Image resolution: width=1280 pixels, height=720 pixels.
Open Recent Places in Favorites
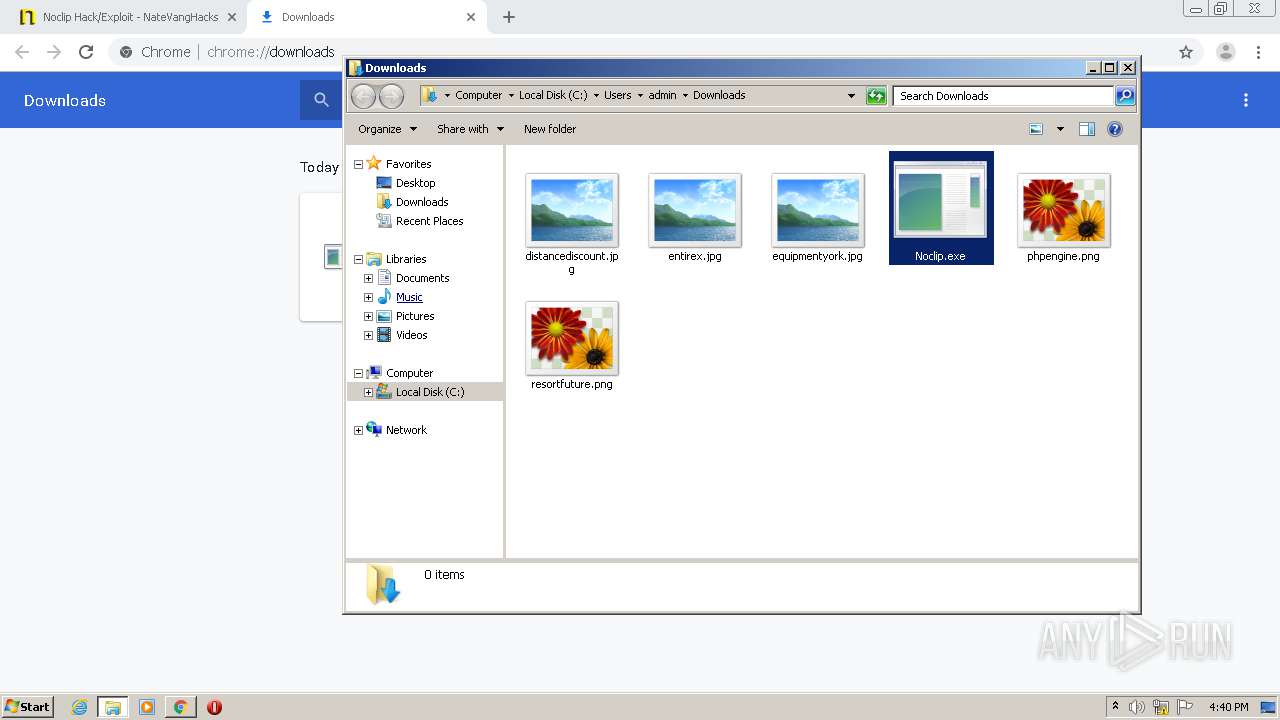coord(429,221)
